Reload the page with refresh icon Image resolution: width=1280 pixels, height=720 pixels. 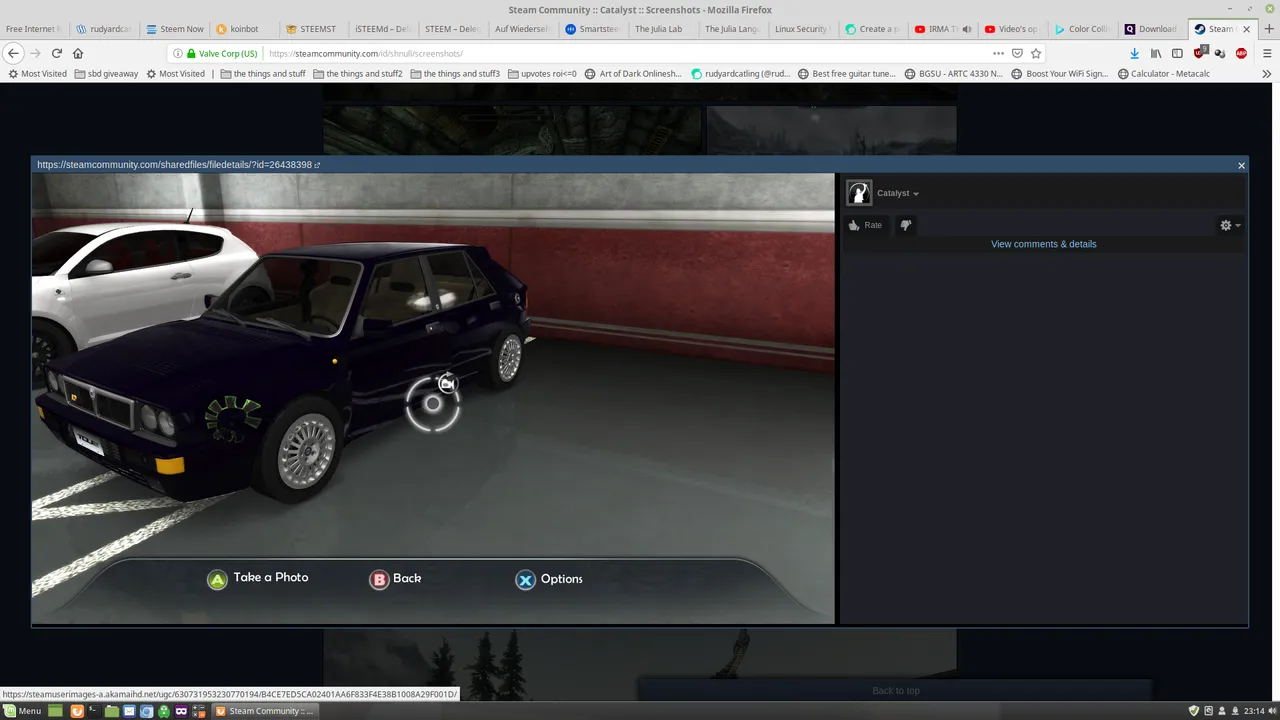(57, 53)
